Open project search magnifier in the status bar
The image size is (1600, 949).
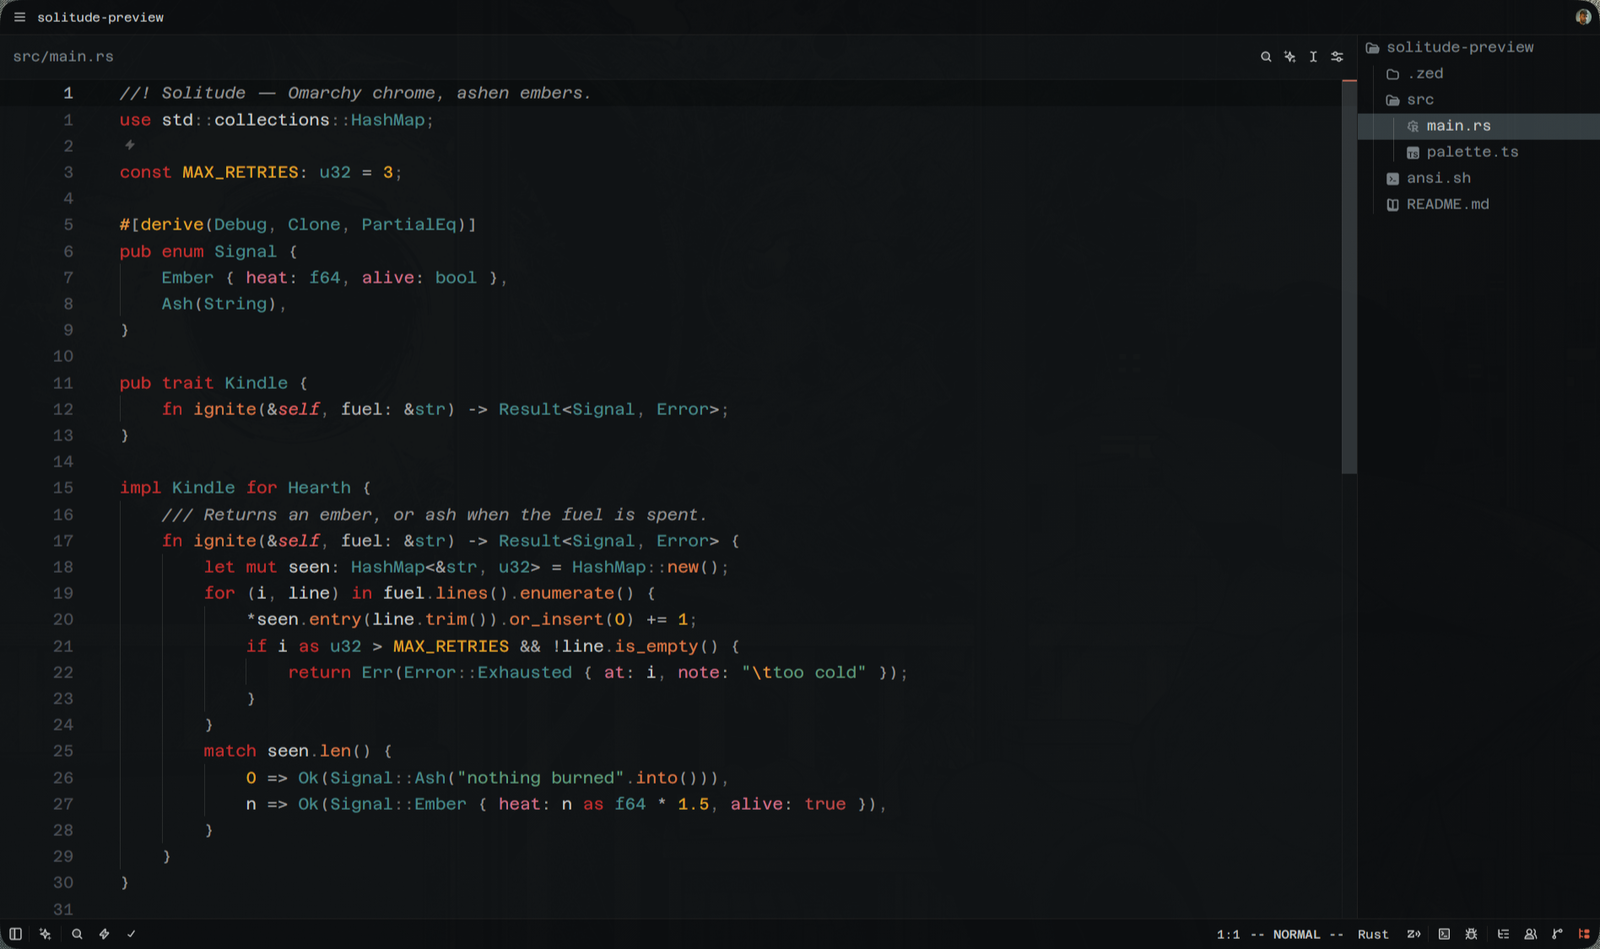click(77, 934)
